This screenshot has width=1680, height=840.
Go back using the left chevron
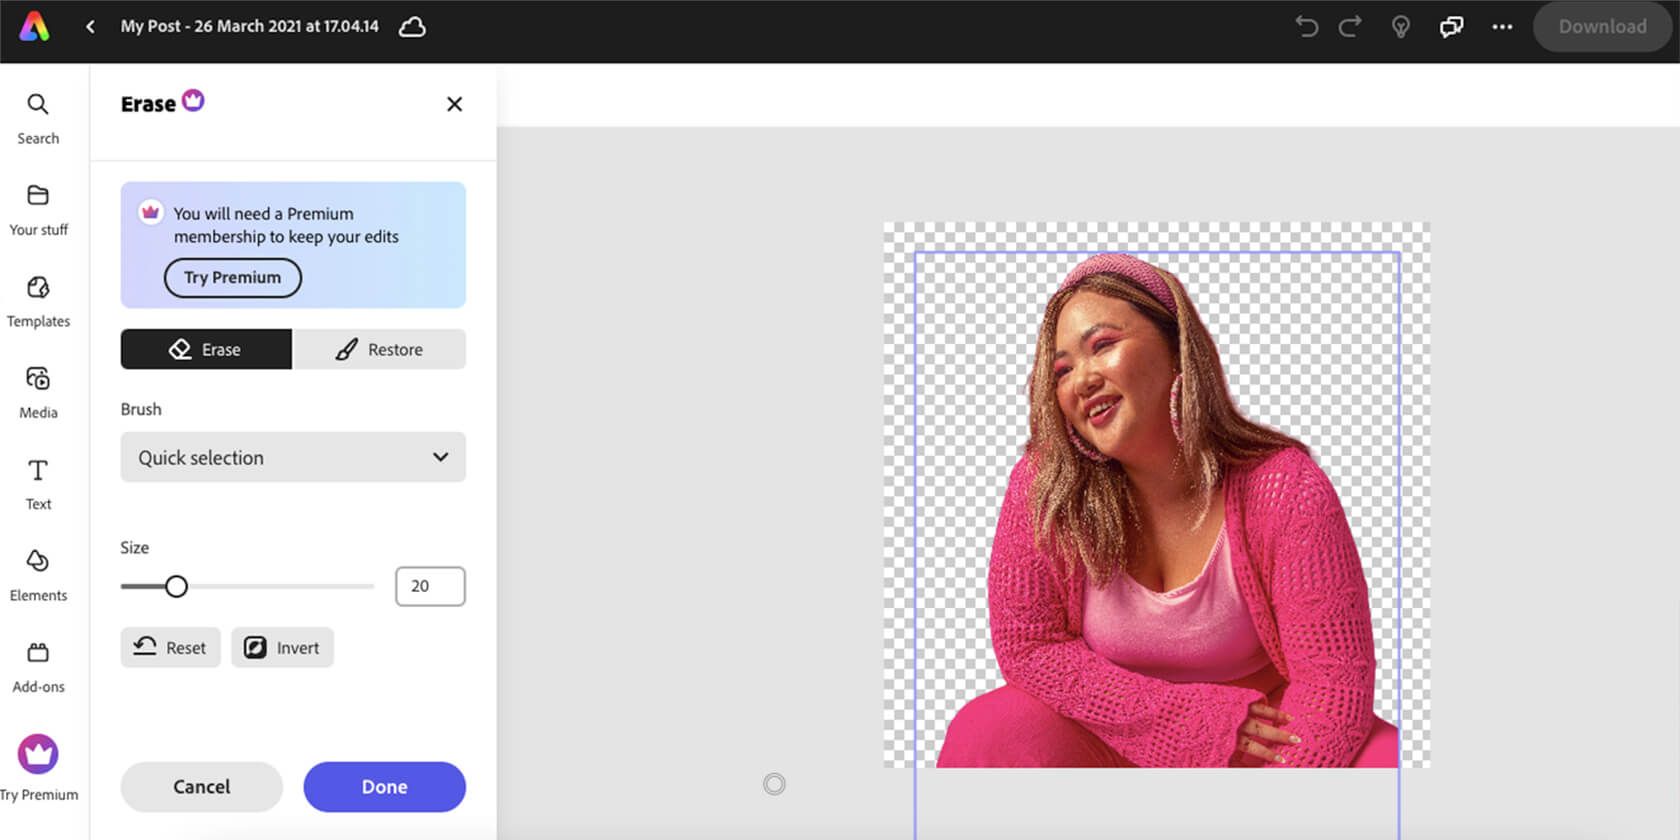(90, 27)
